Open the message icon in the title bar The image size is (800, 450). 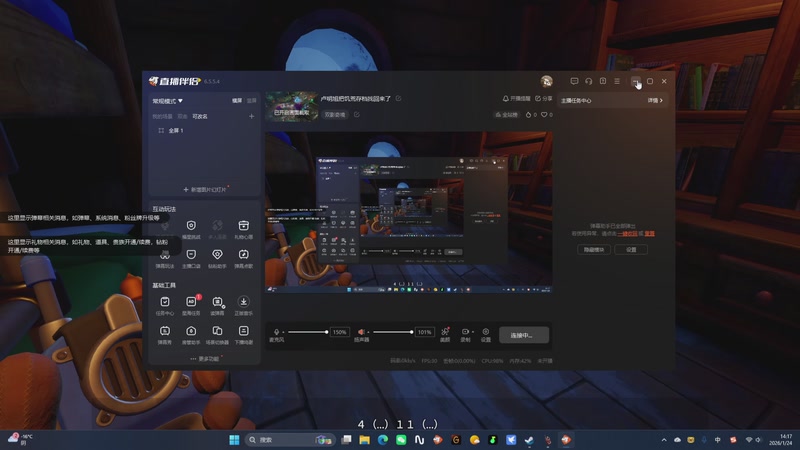tap(574, 81)
